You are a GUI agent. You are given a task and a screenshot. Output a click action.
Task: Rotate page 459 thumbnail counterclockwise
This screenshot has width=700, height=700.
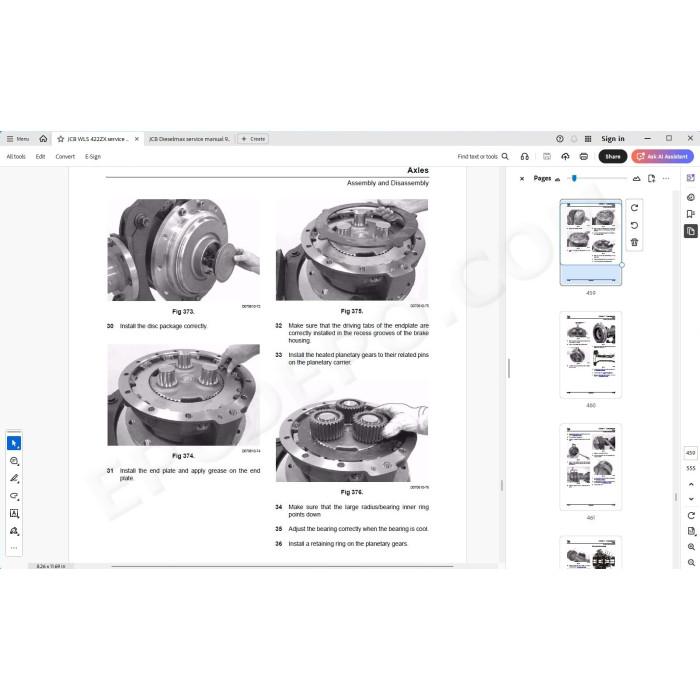(x=634, y=225)
